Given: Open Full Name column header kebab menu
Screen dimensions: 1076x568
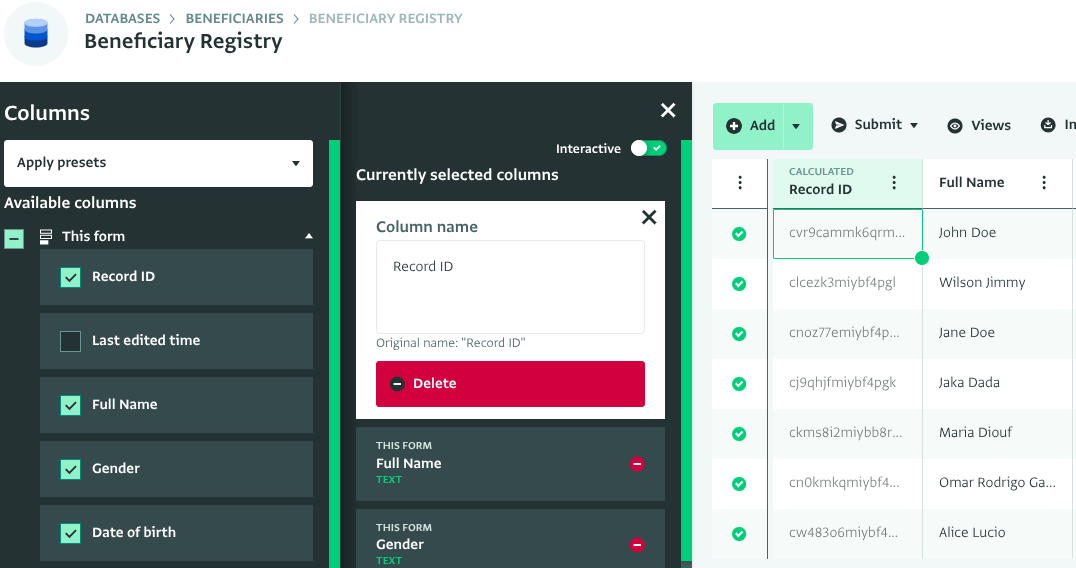Looking at the screenshot, I should 1044,183.
